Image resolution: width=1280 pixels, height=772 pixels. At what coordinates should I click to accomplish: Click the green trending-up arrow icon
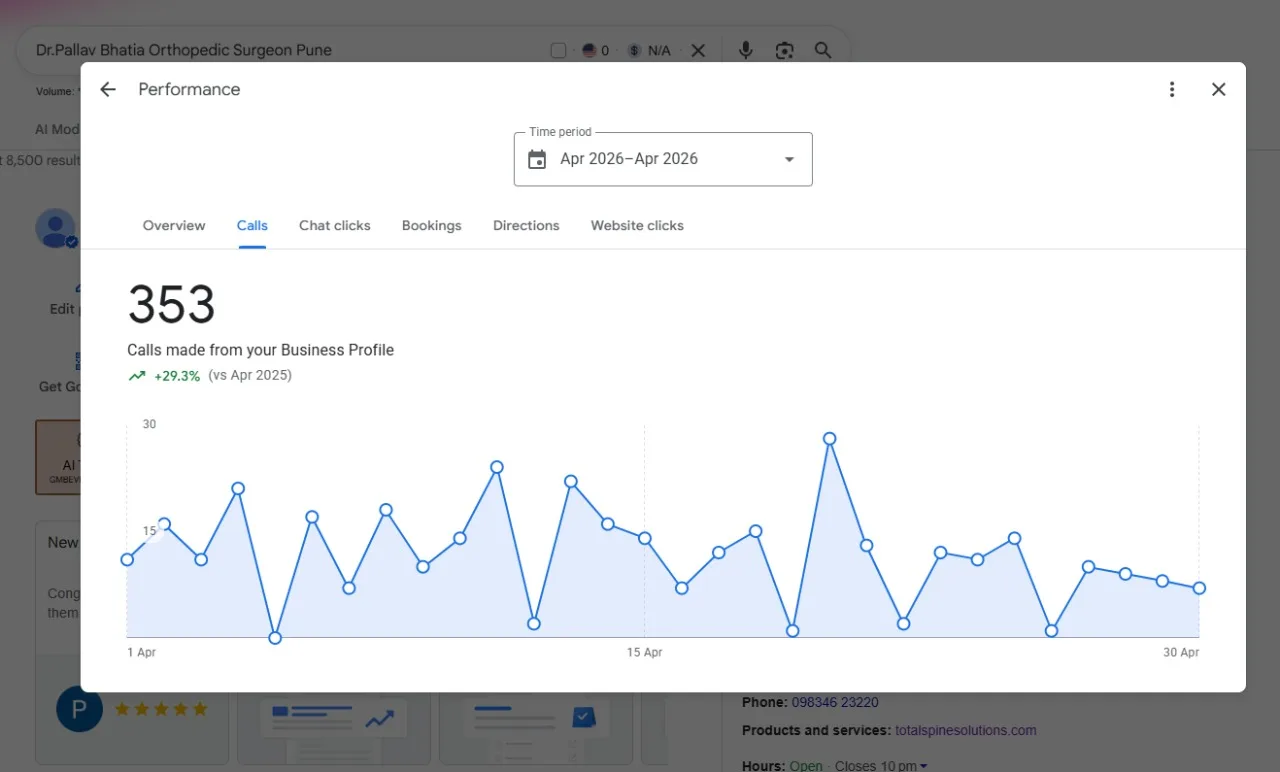point(137,376)
